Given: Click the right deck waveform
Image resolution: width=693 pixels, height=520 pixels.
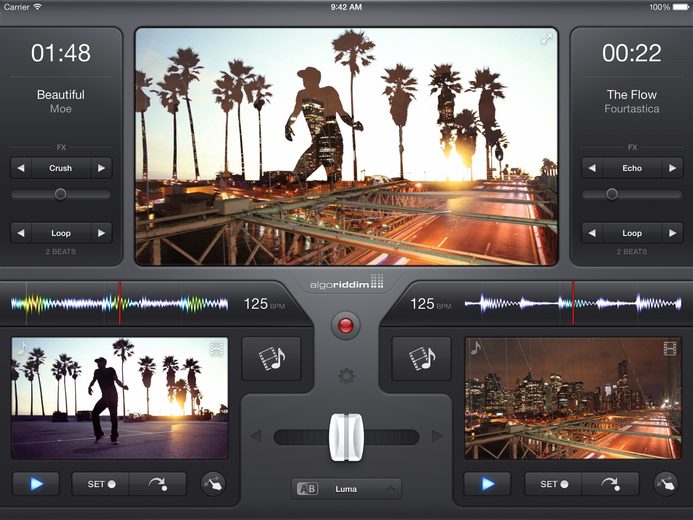Looking at the screenshot, I should (573, 304).
